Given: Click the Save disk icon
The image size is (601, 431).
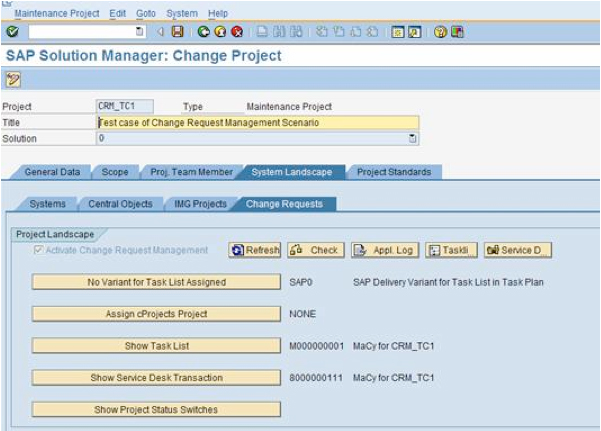Looking at the screenshot, I should point(177,31).
